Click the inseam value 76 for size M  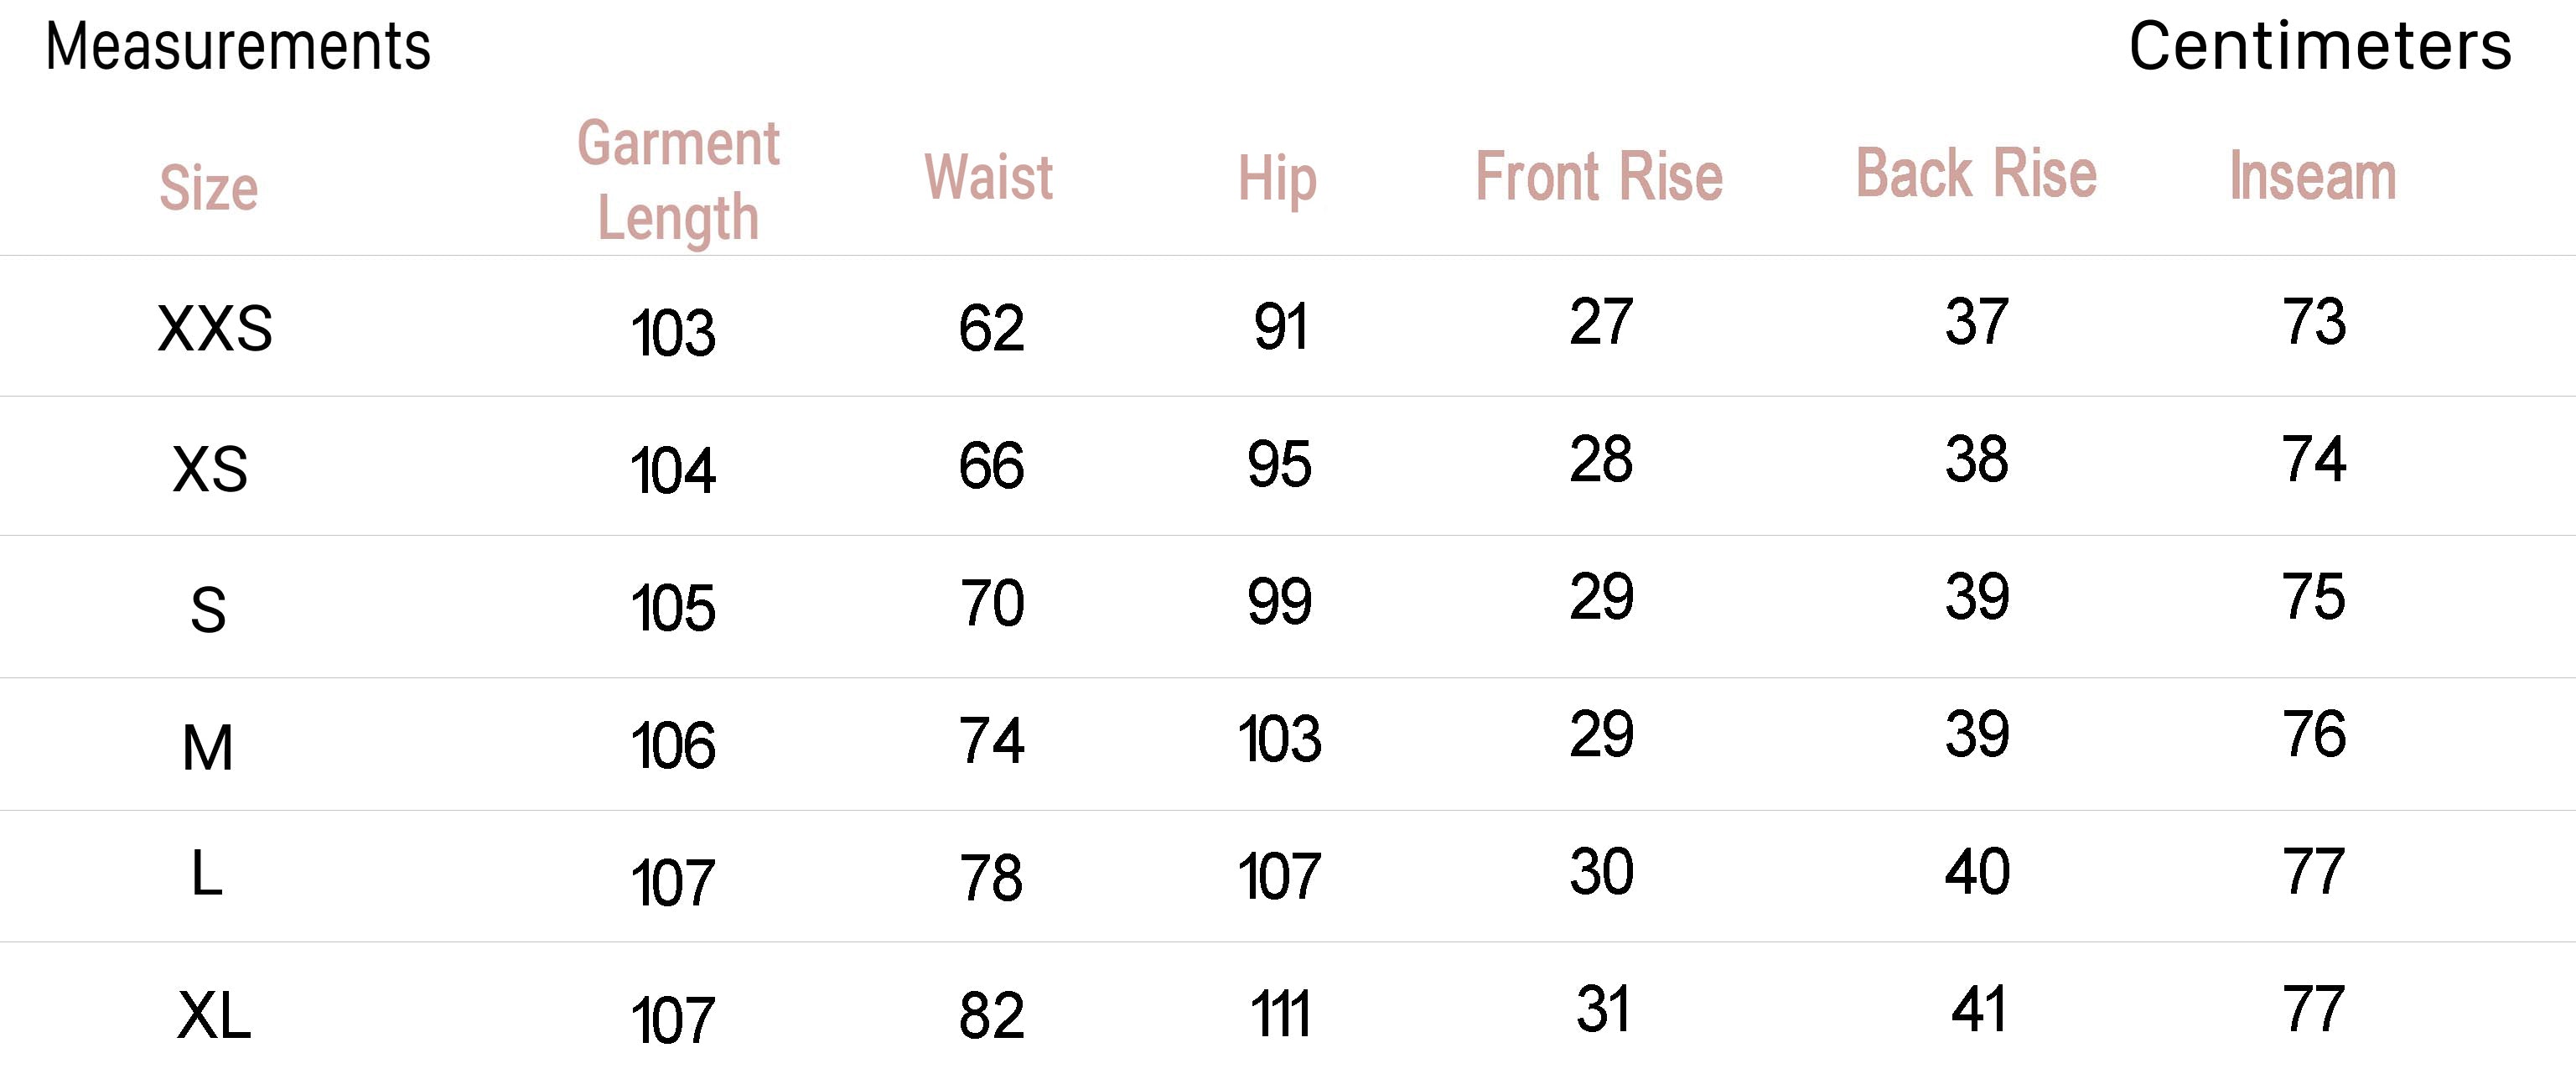pyautogui.click(x=2314, y=734)
